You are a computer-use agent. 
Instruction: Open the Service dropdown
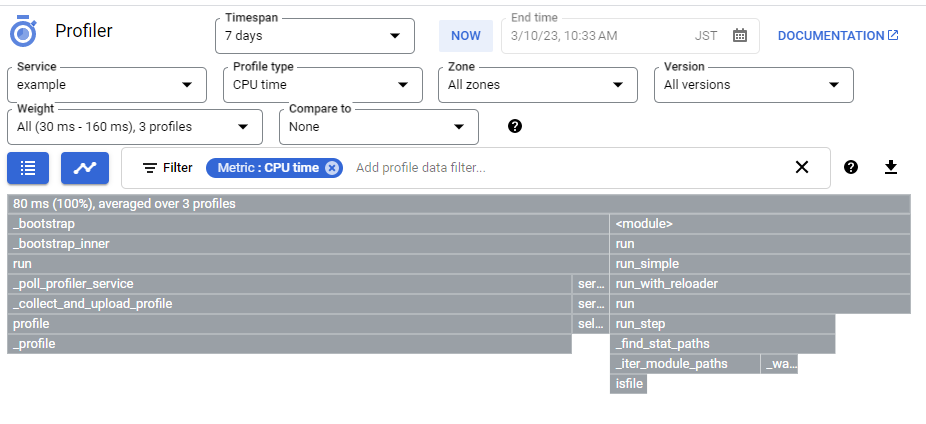[x=105, y=85]
